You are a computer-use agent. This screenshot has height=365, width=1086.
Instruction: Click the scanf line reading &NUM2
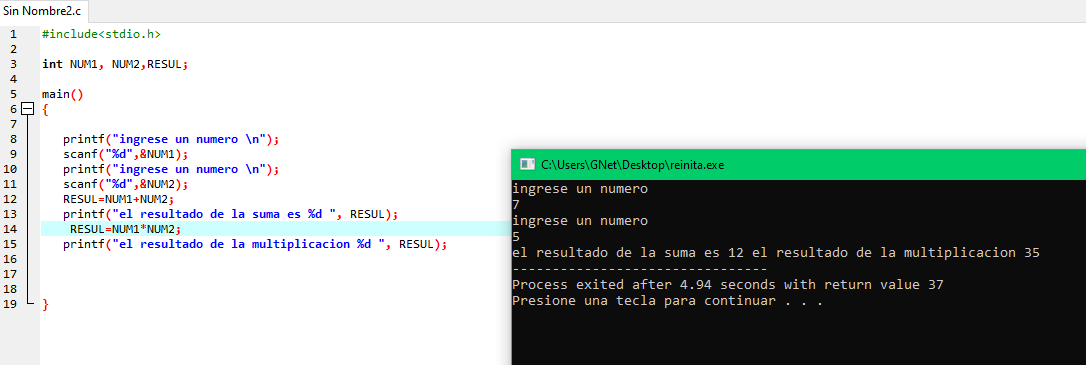(x=125, y=184)
